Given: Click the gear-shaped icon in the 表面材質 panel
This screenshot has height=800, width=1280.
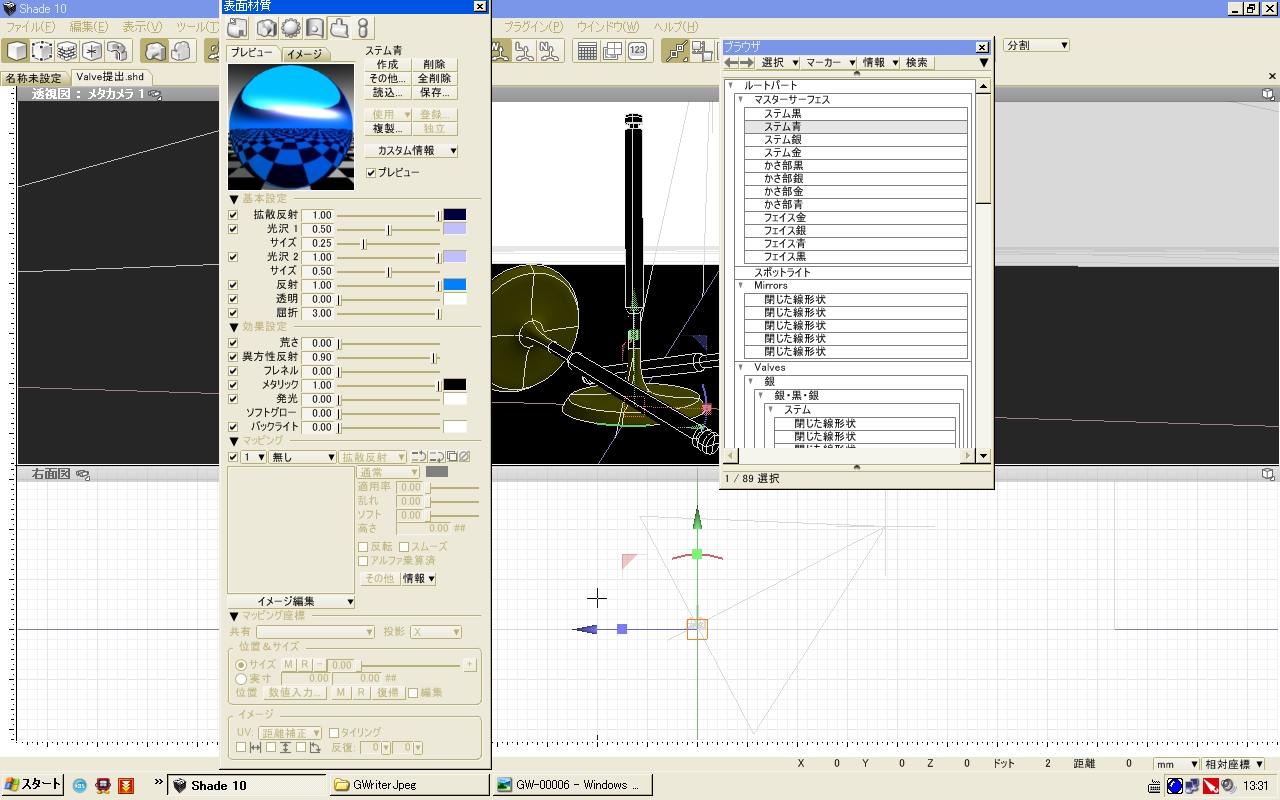Looking at the screenshot, I should coord(290,28).
